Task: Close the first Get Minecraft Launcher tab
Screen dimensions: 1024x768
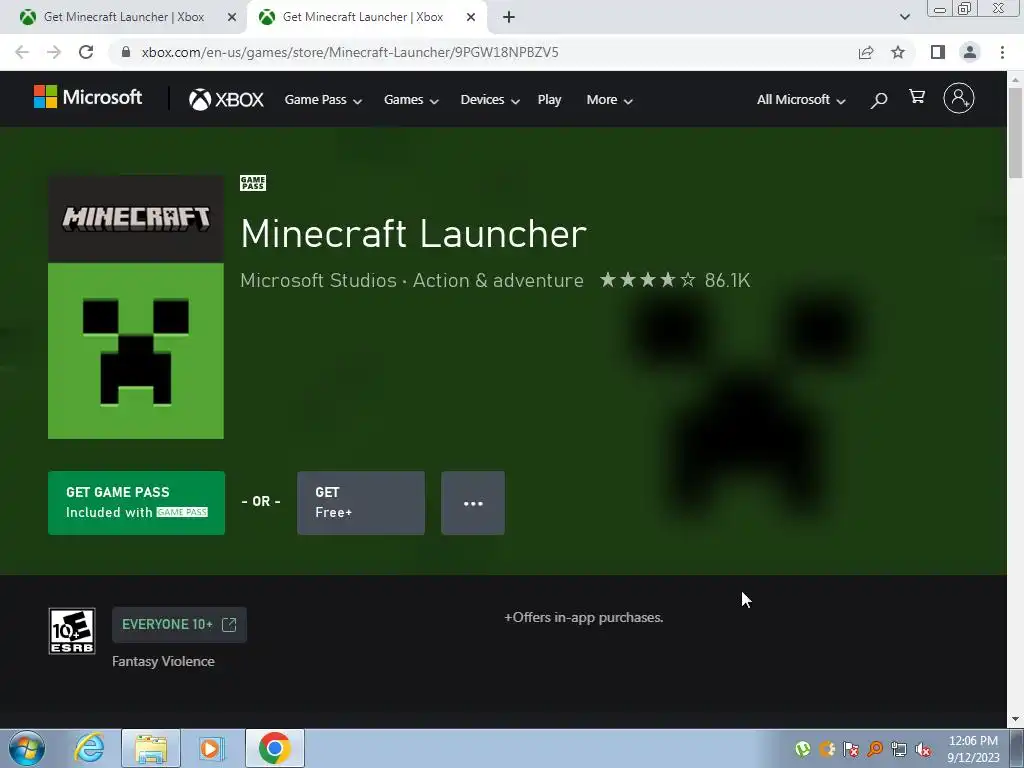Action: 232,17
